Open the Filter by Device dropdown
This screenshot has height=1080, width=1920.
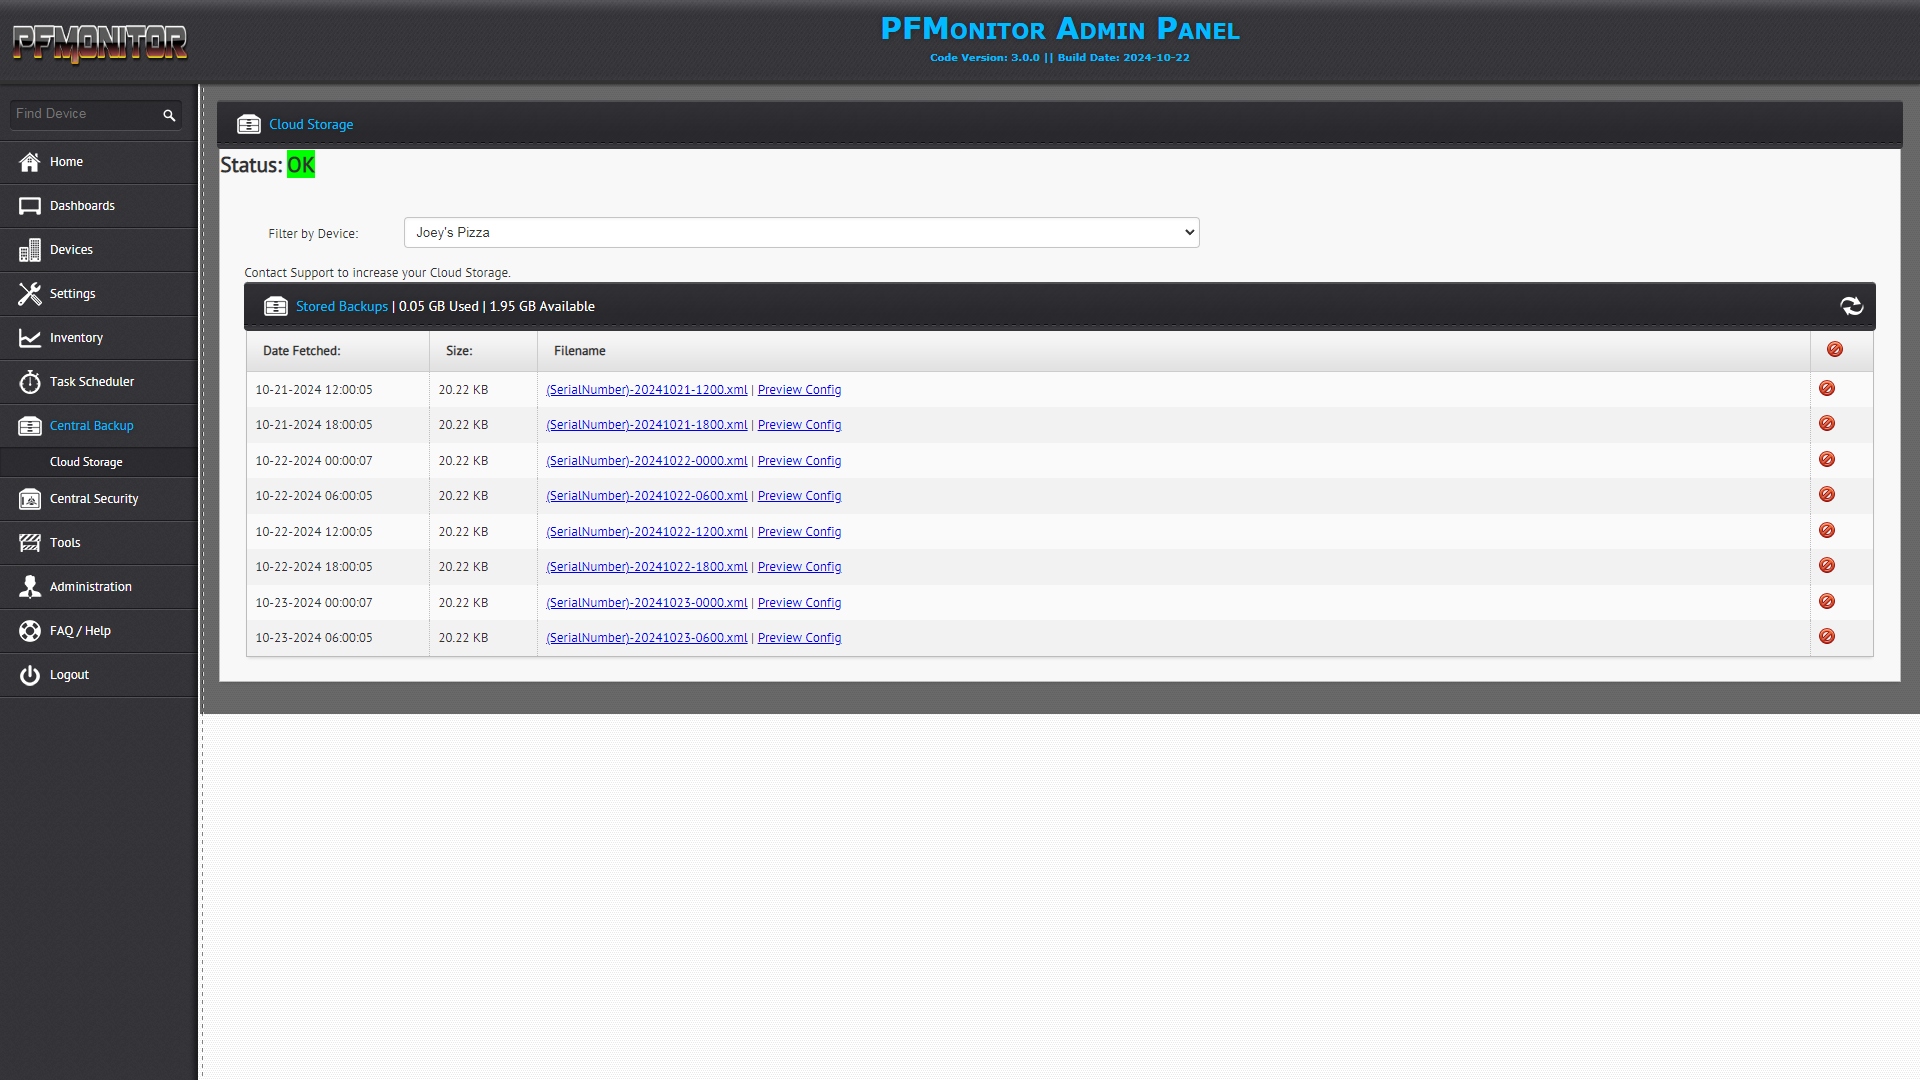(x=801, y=232)
